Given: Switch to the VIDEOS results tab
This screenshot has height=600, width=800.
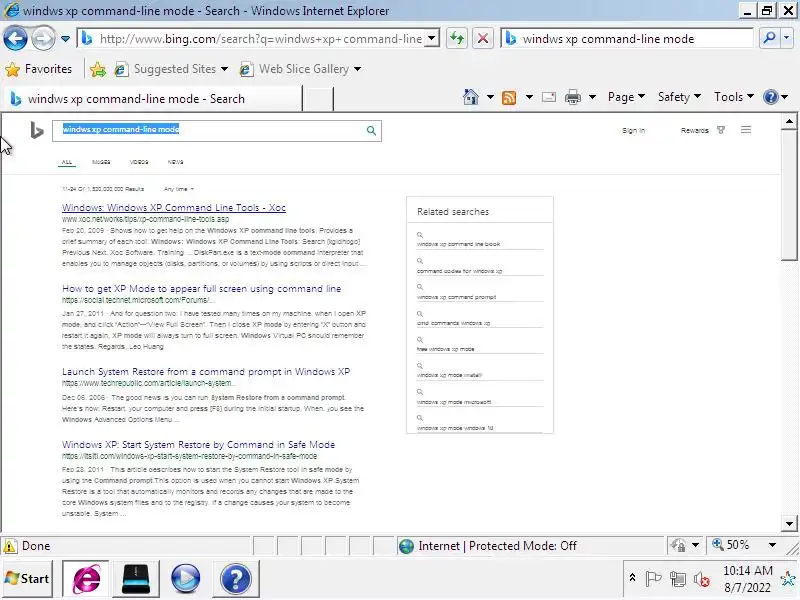Looking at the screenshot, I should click(x=139, y=162).
